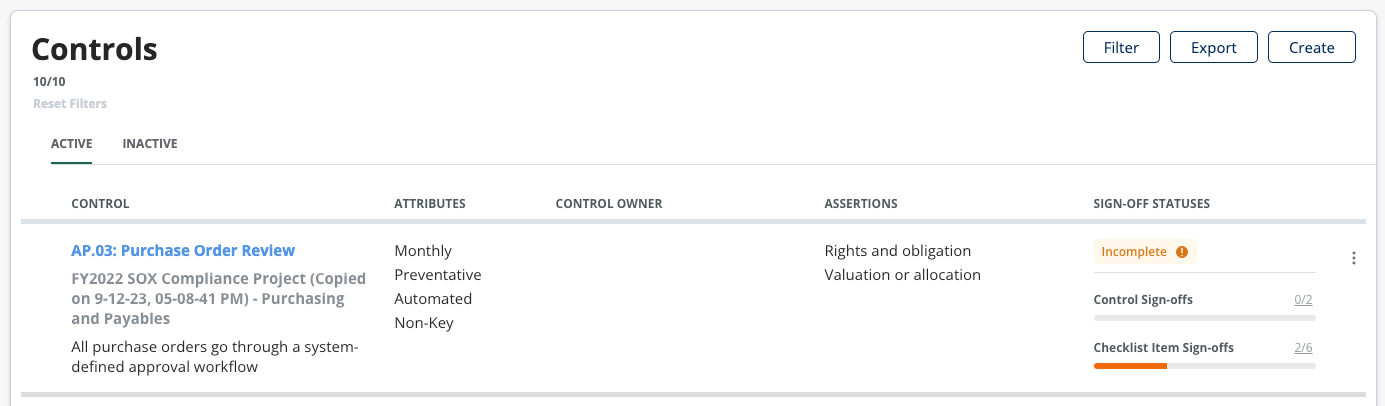Click the Assertions column header
Screen dimensions: 1385x406
(x=861, y=204)
